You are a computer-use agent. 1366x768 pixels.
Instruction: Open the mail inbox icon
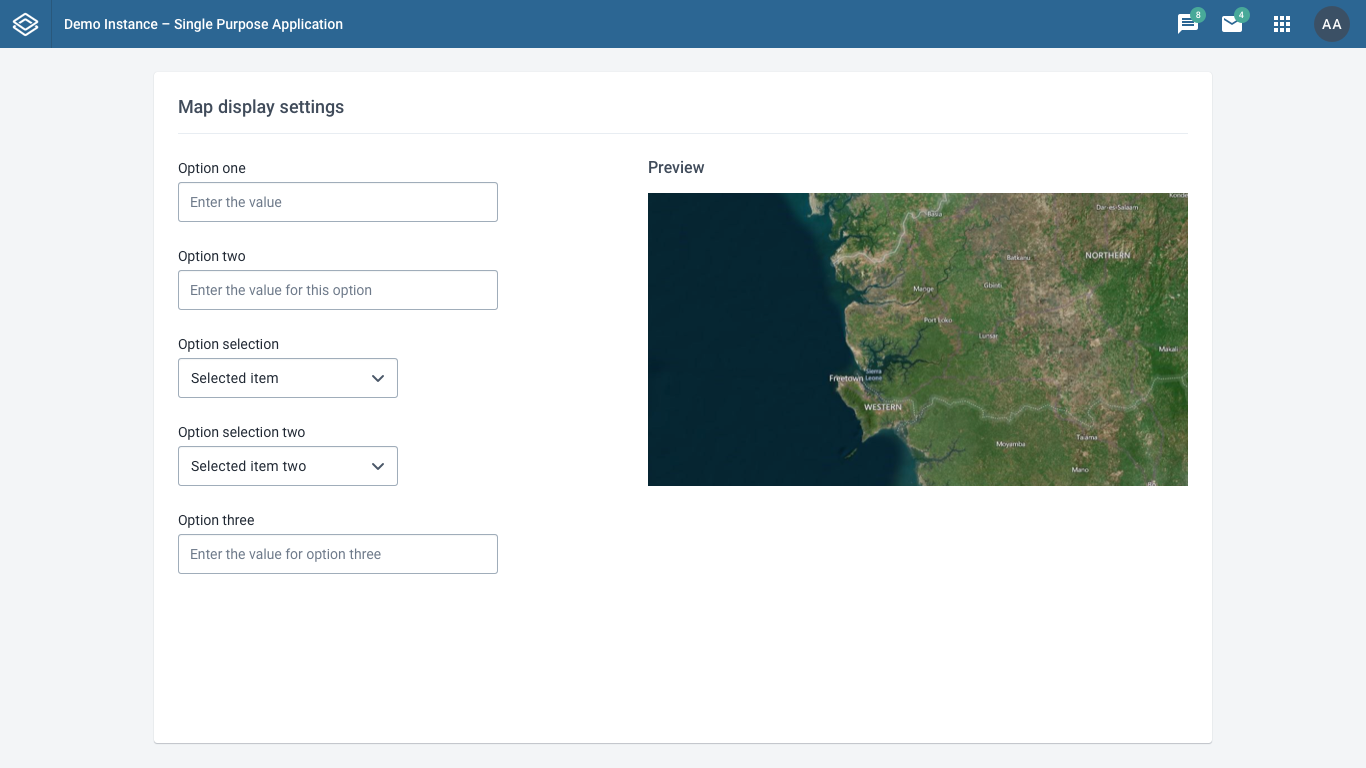click(x=1231, y=25)
